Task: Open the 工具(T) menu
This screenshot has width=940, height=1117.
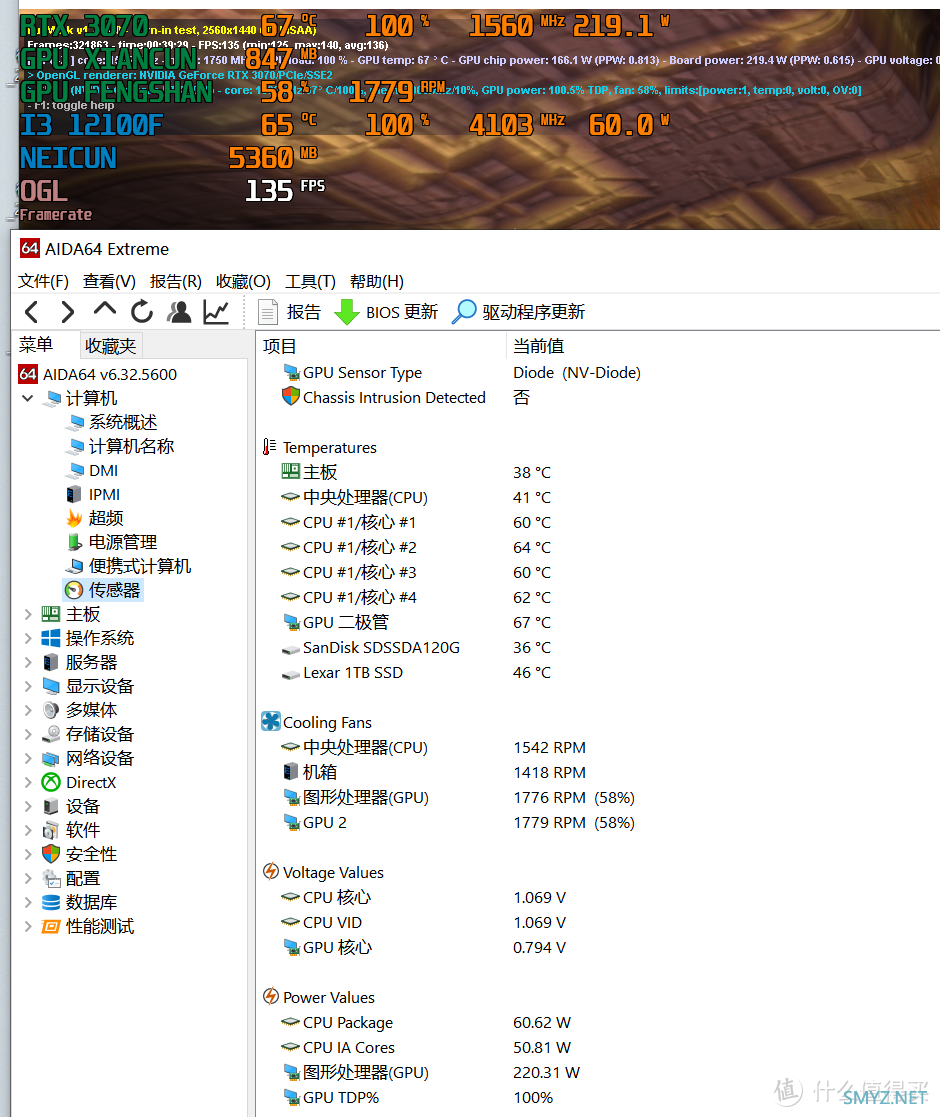Action: [x=310, y=281]
